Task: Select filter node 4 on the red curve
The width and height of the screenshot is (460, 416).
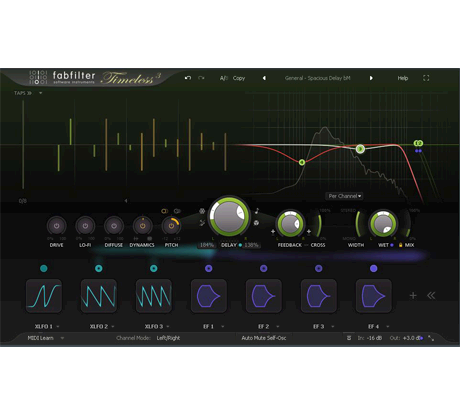Action: [x=302, y=162]
